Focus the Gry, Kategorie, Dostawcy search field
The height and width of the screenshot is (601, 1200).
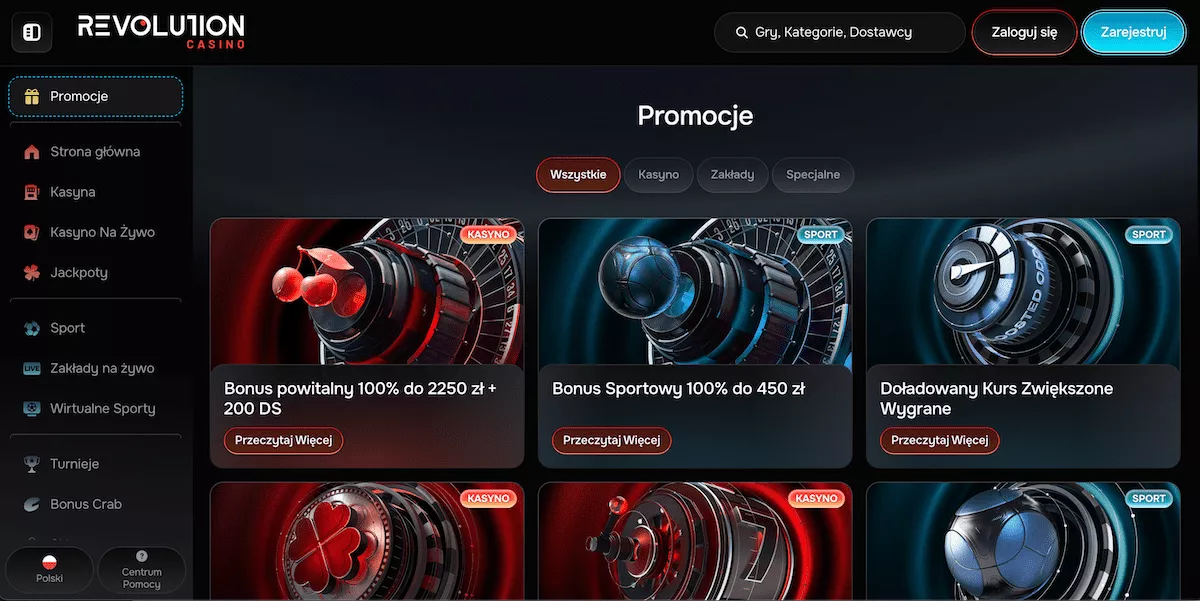[x=840, y=32]
